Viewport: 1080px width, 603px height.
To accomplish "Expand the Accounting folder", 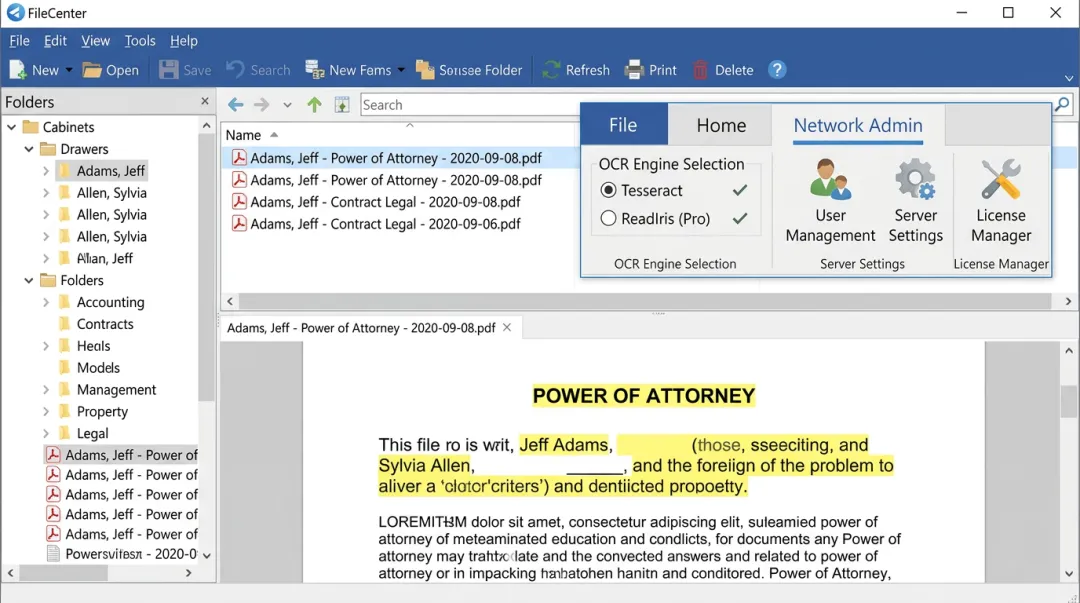I will click(x=45, y=302).
